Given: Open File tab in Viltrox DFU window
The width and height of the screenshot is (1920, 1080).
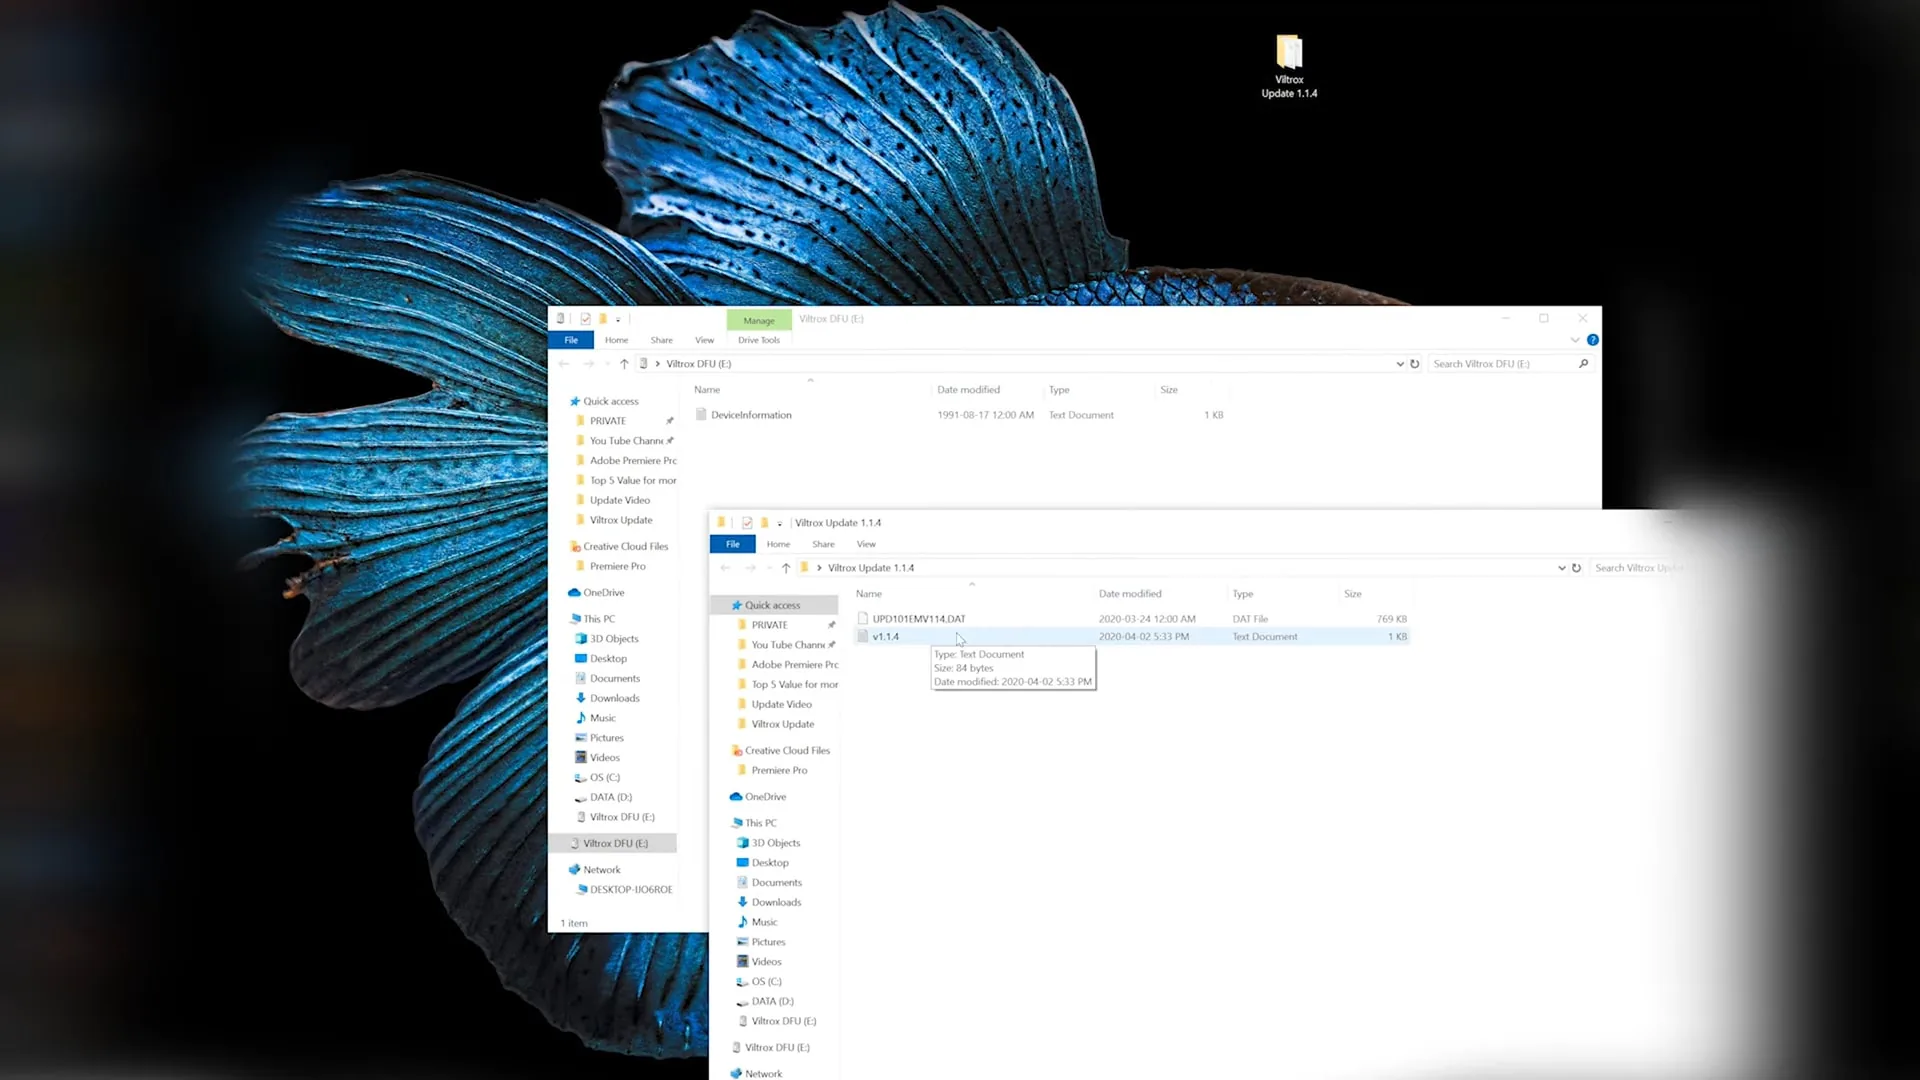Looking at the screenshot, I should [571, 340].
